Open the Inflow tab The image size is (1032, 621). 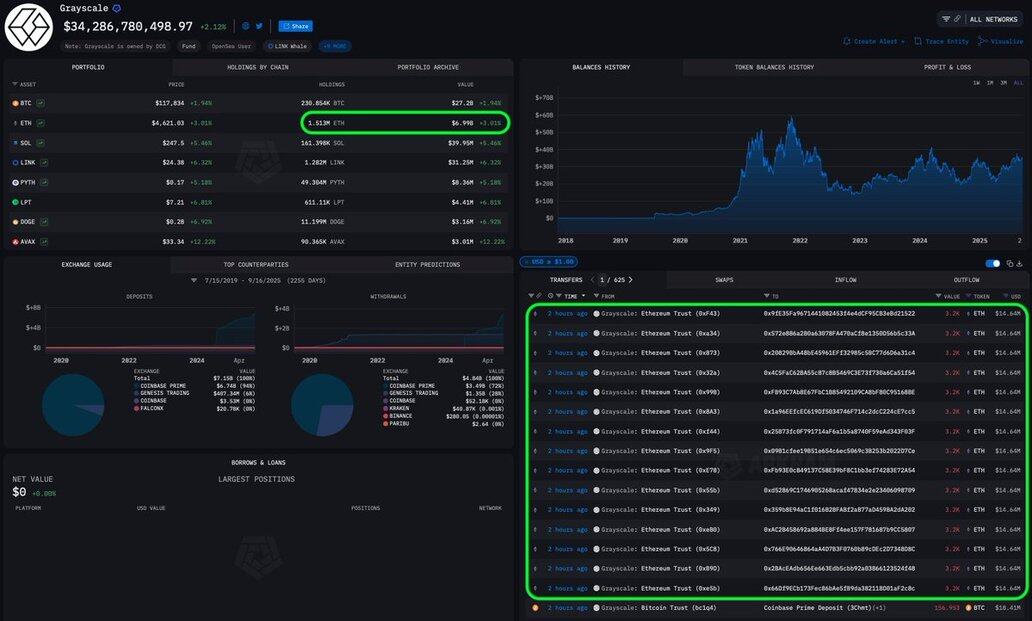[x=845, y=280]
